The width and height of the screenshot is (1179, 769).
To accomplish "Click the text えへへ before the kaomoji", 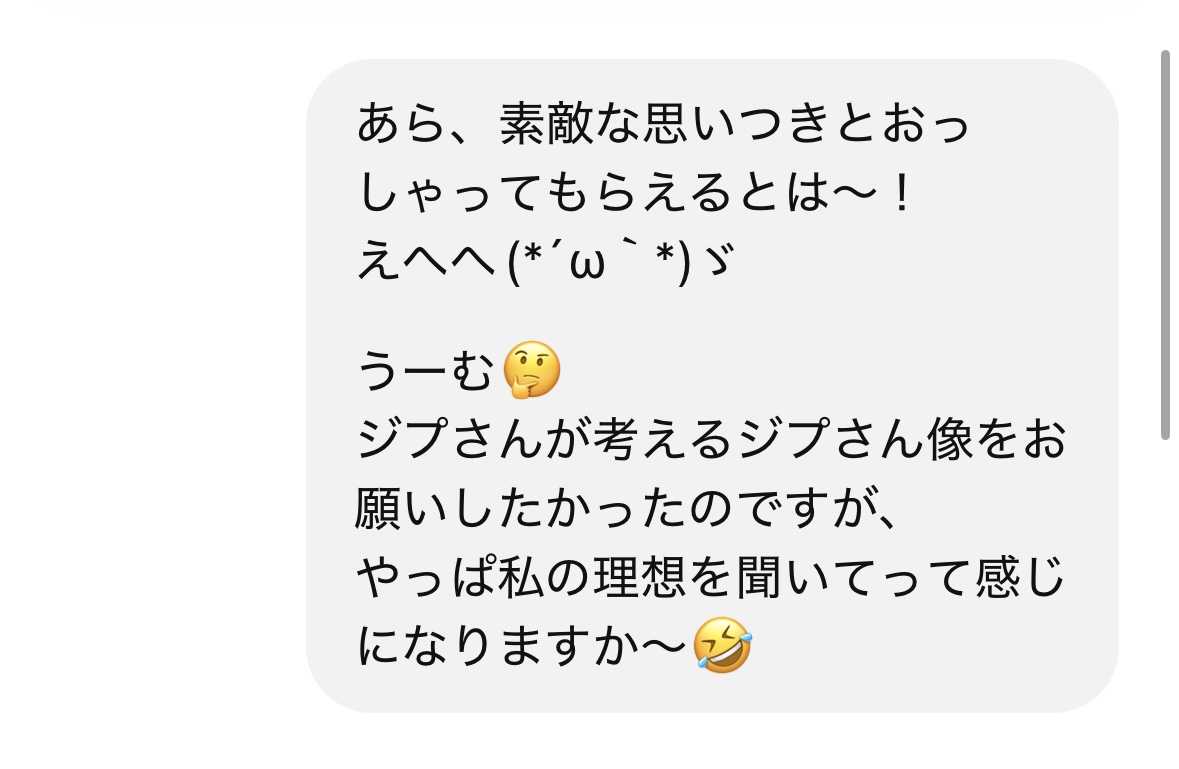I will (x=426, y=263).
